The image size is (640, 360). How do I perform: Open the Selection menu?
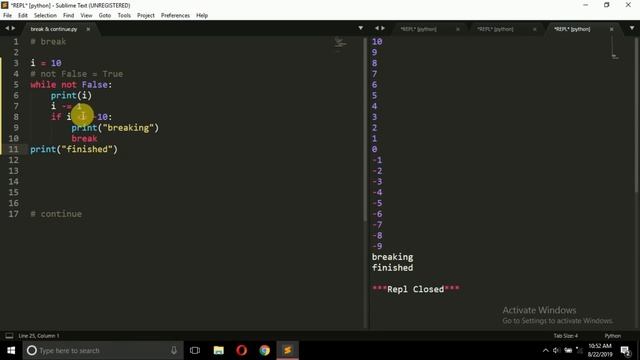45,16
